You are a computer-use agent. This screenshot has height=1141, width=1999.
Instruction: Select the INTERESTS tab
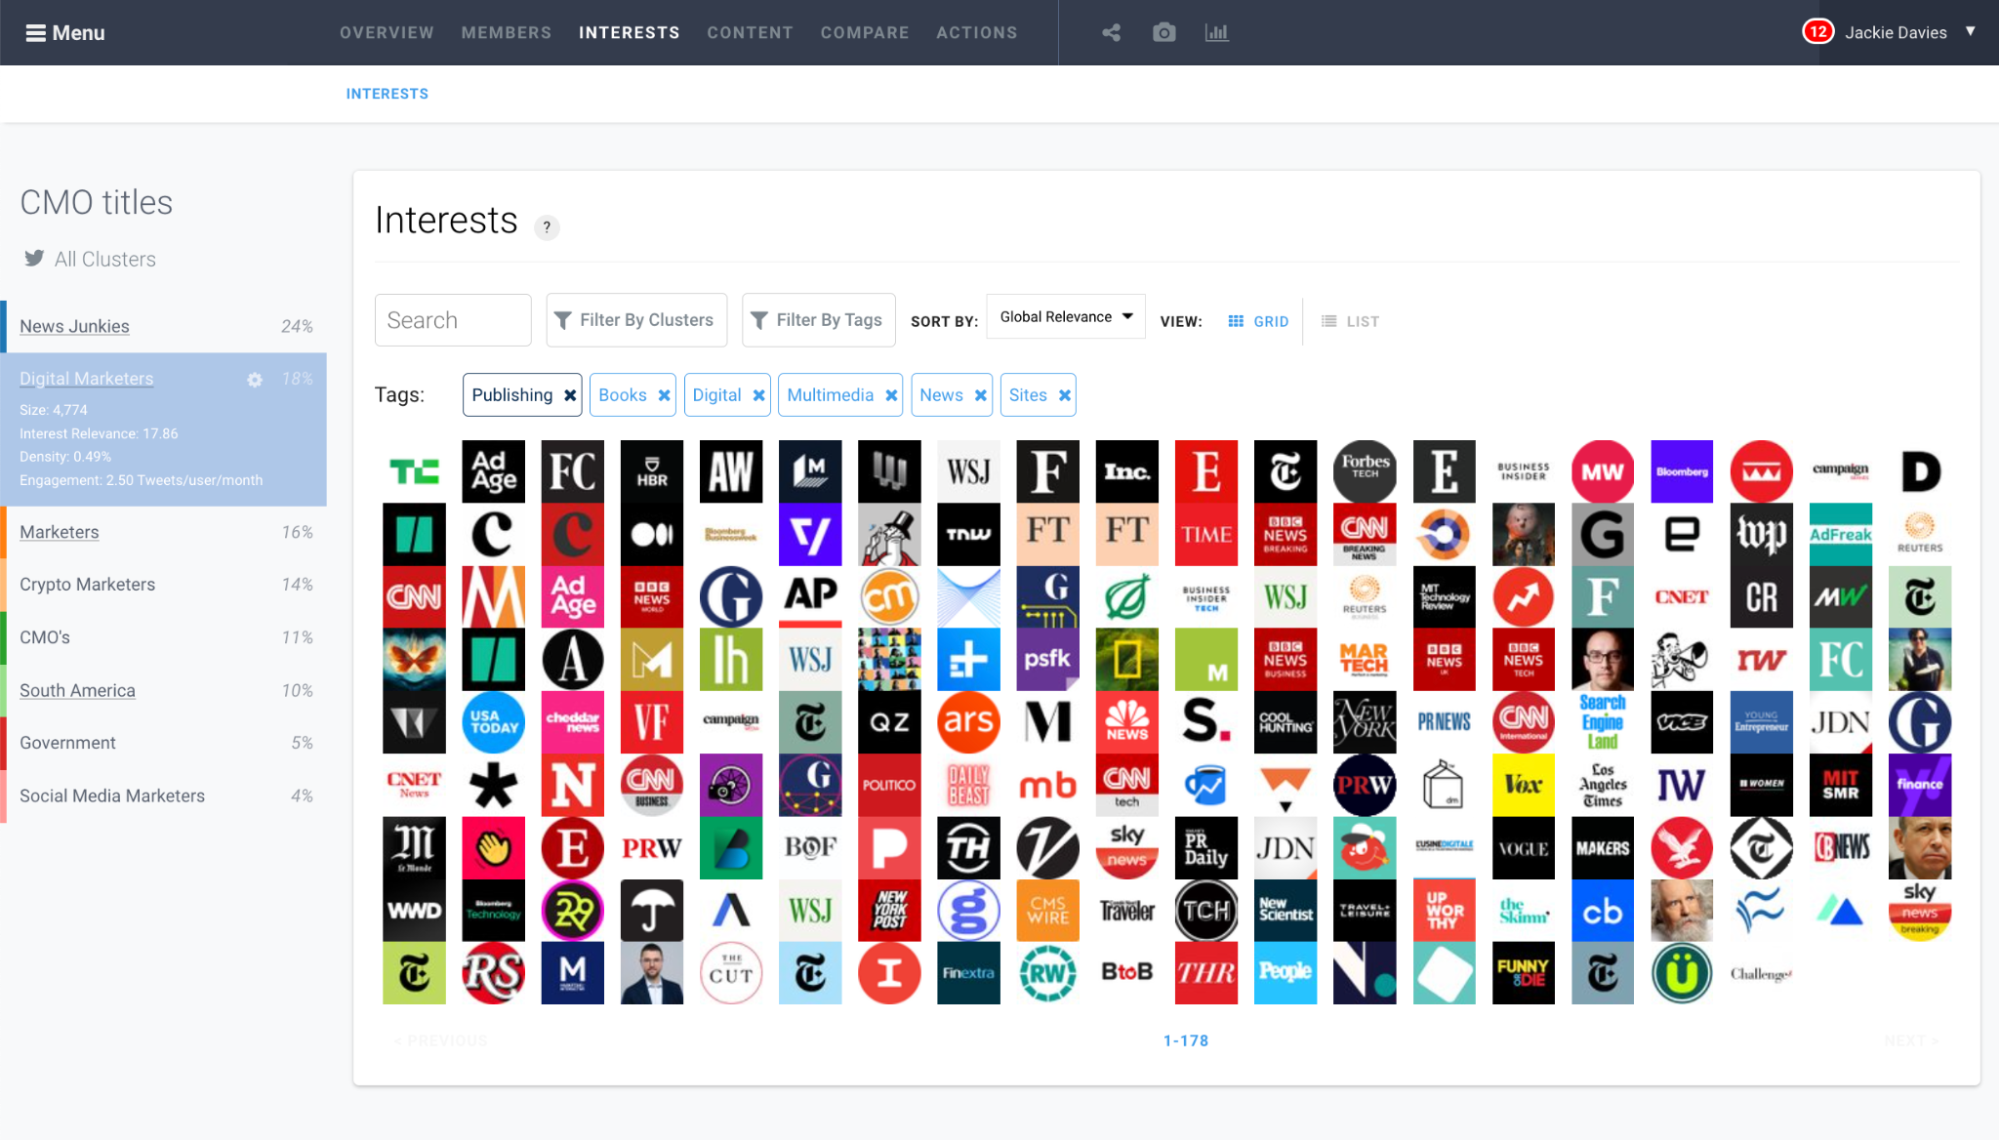coord(629,33)
